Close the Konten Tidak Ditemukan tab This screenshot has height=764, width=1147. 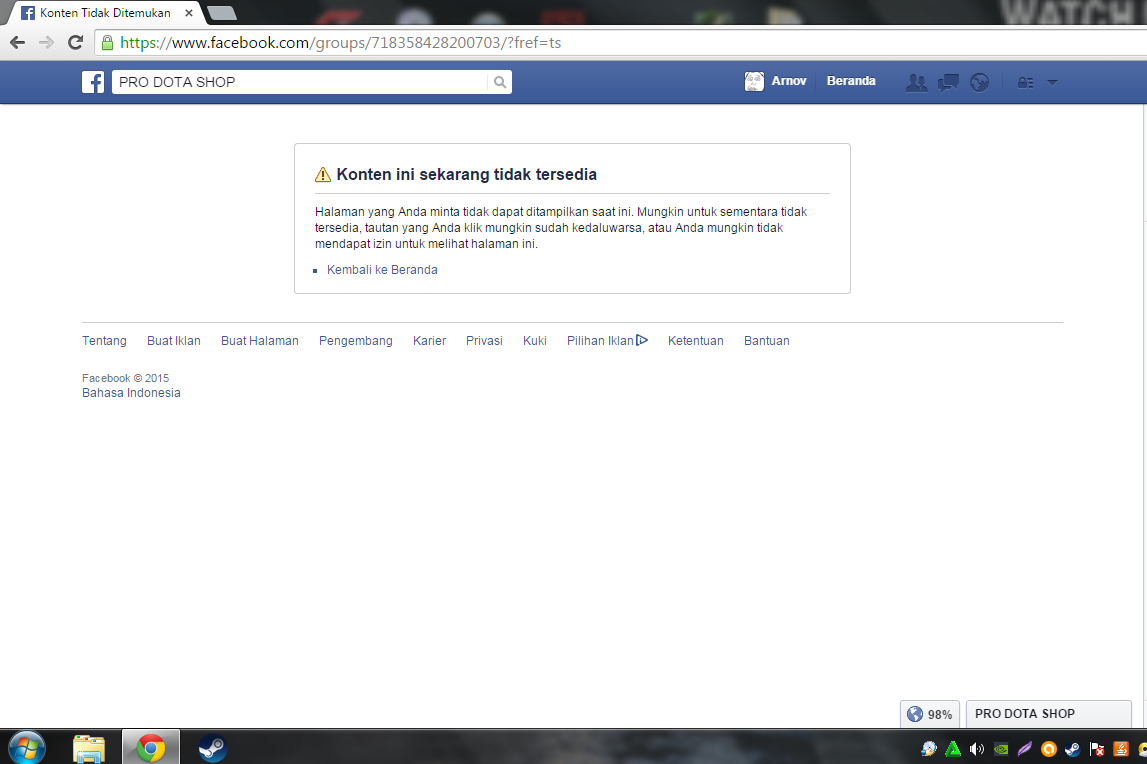pos(189,13)
